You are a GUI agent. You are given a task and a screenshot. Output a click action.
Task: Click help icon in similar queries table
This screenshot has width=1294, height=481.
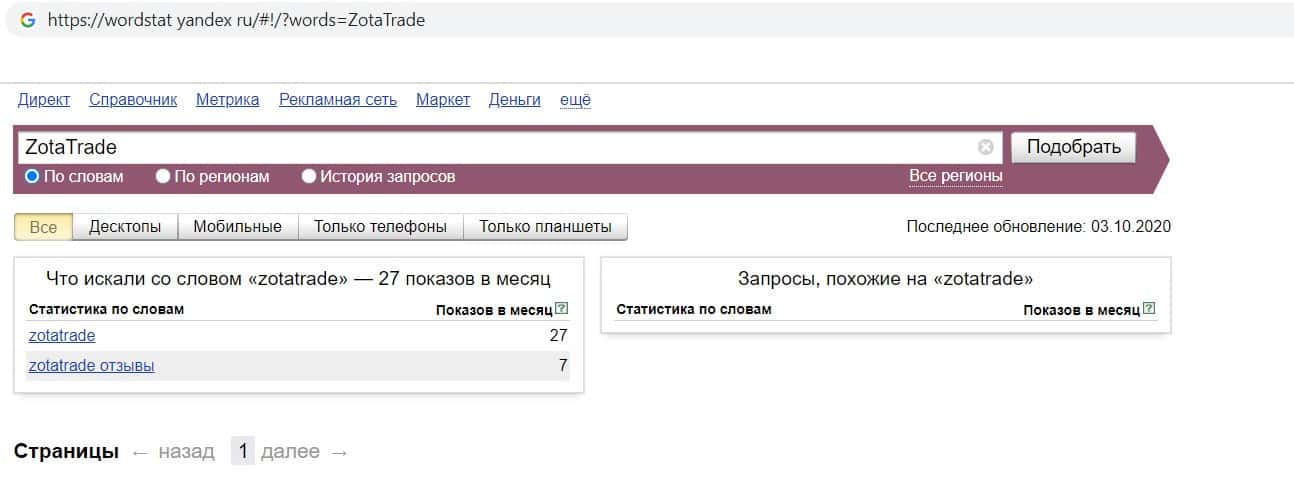pyautogui.click(x=1149, y=309)
